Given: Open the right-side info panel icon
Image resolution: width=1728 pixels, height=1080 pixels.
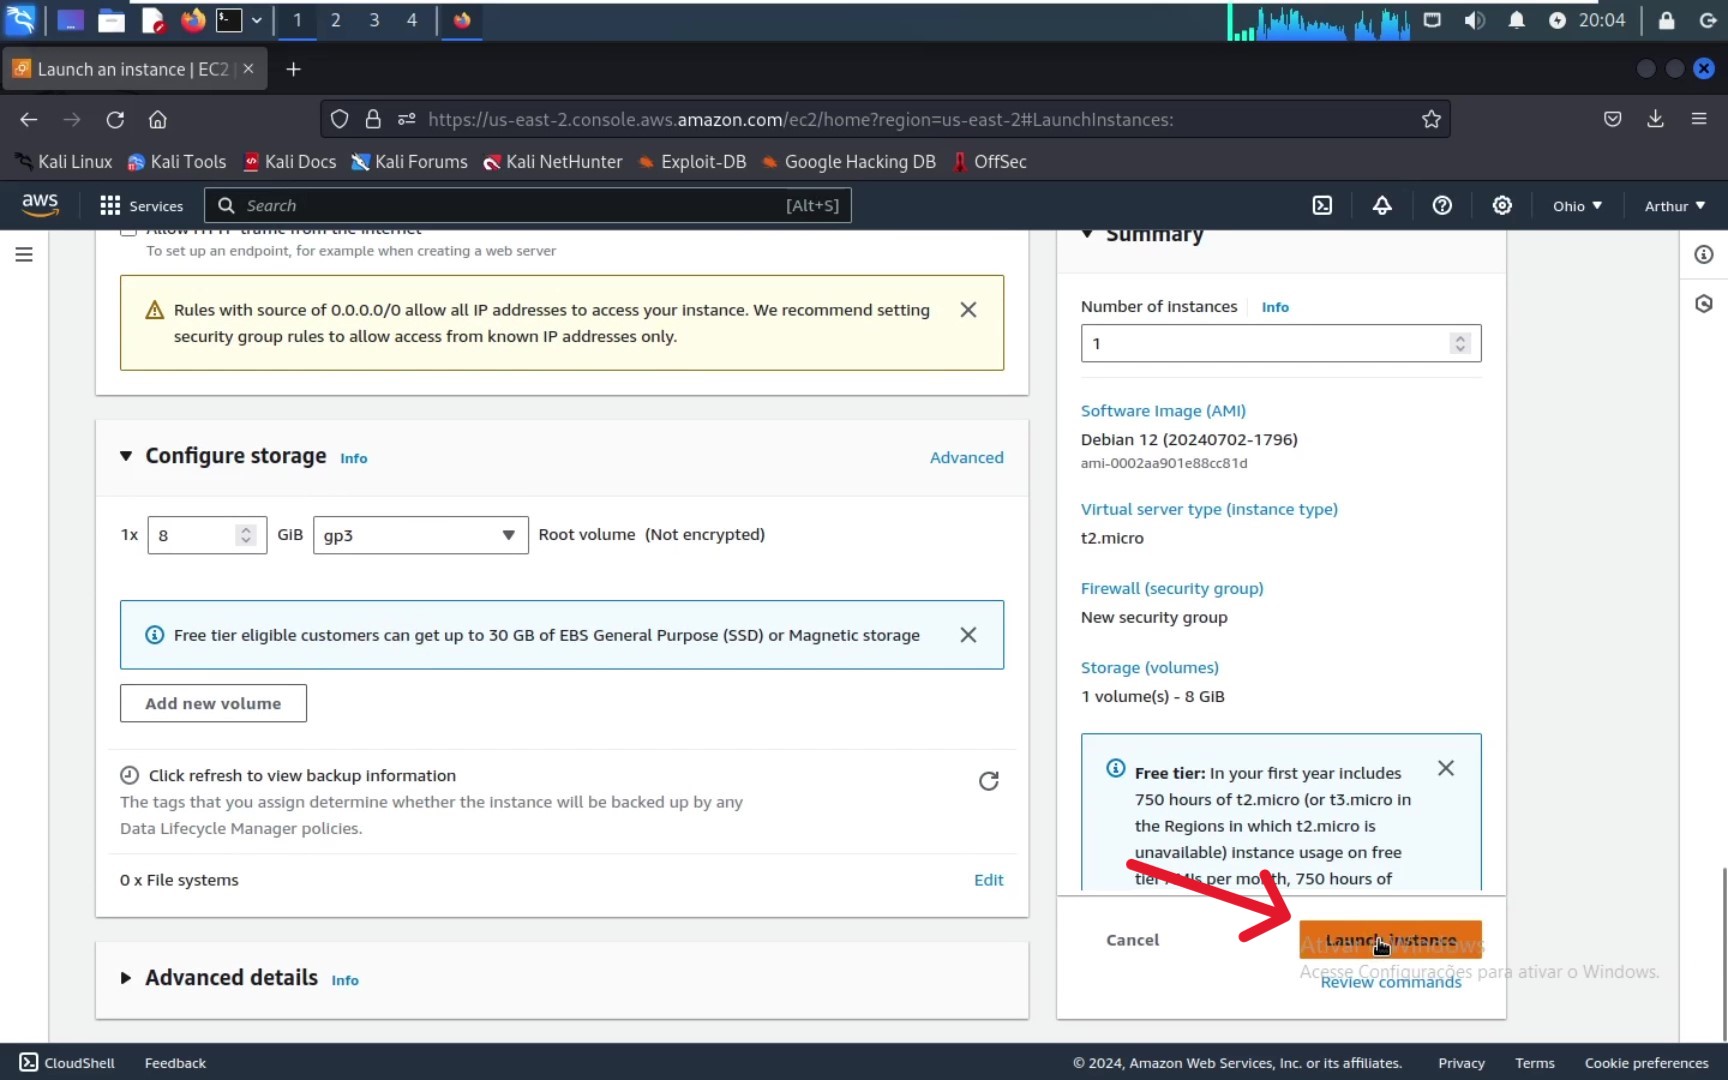Looking at the screenshot, I should click(1704, 255).
